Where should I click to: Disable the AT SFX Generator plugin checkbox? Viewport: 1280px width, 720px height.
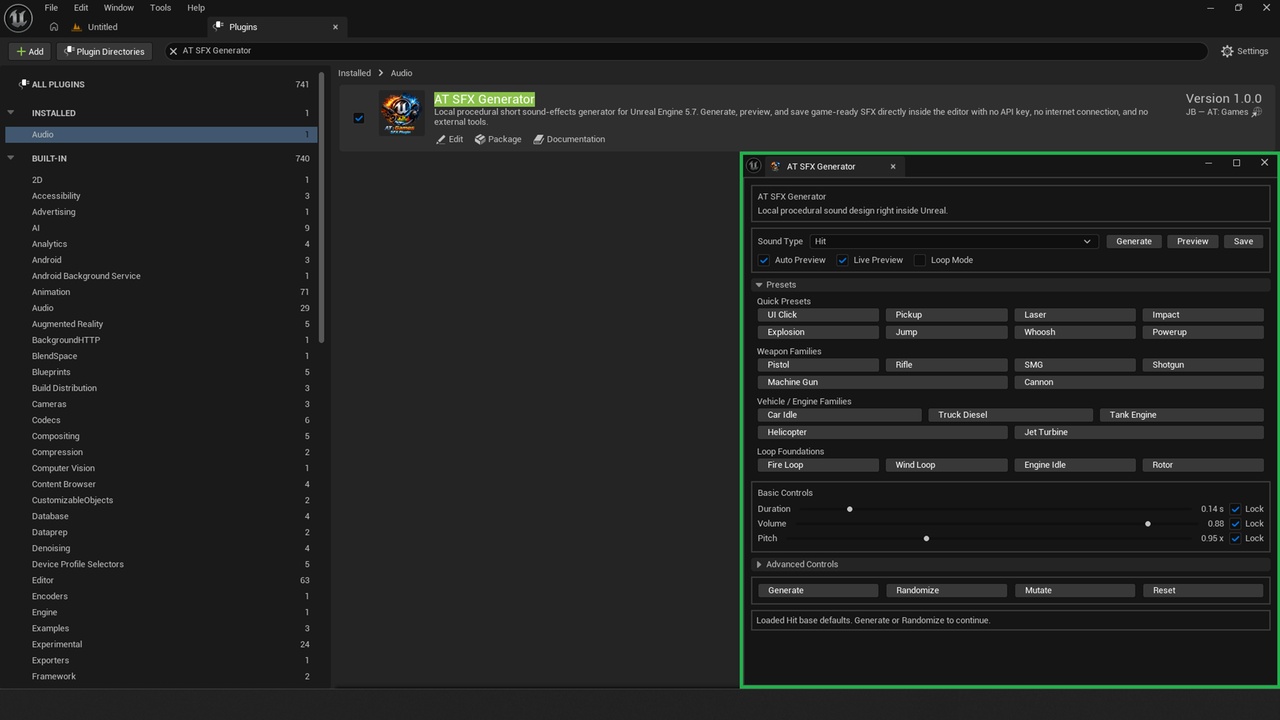click(x=359, y=118)
